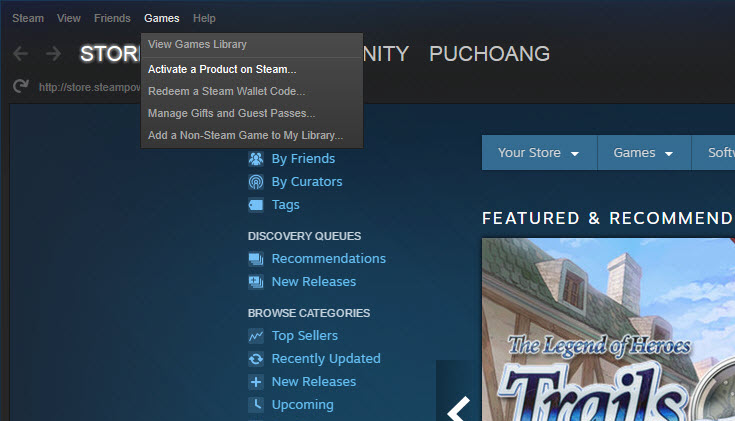Screen dimensions: 735x421
Task: Choose View Games Library
Action: [252, 45]
